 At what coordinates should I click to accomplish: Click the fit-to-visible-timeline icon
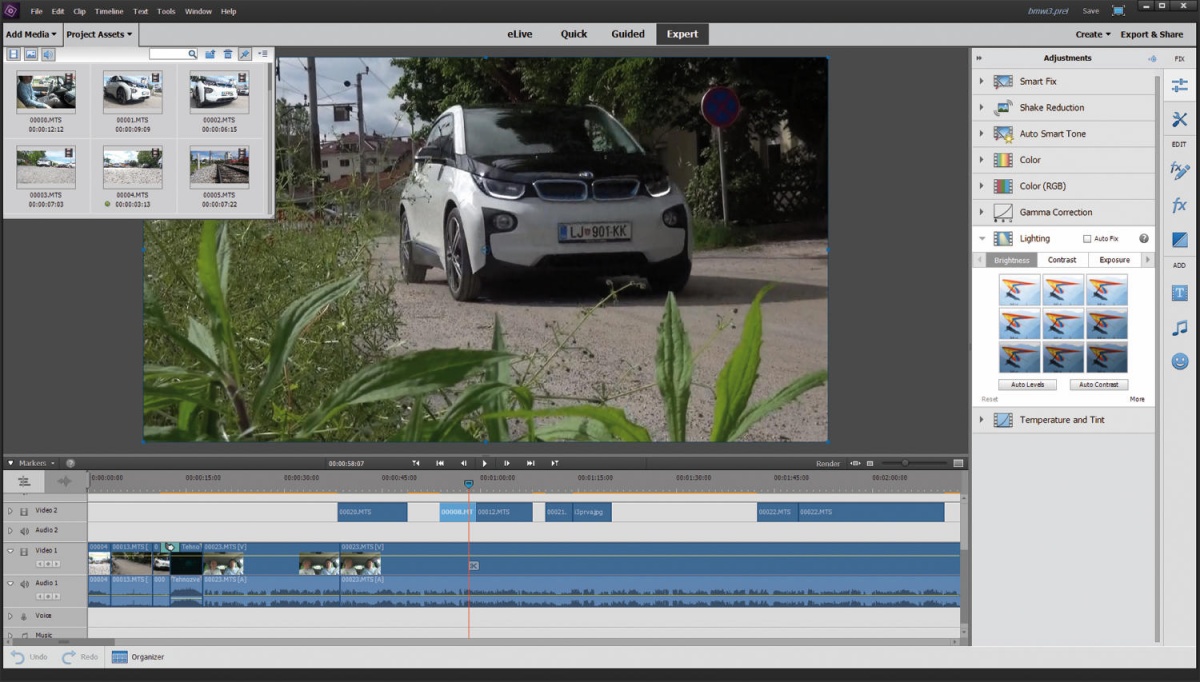click(958, 463)
